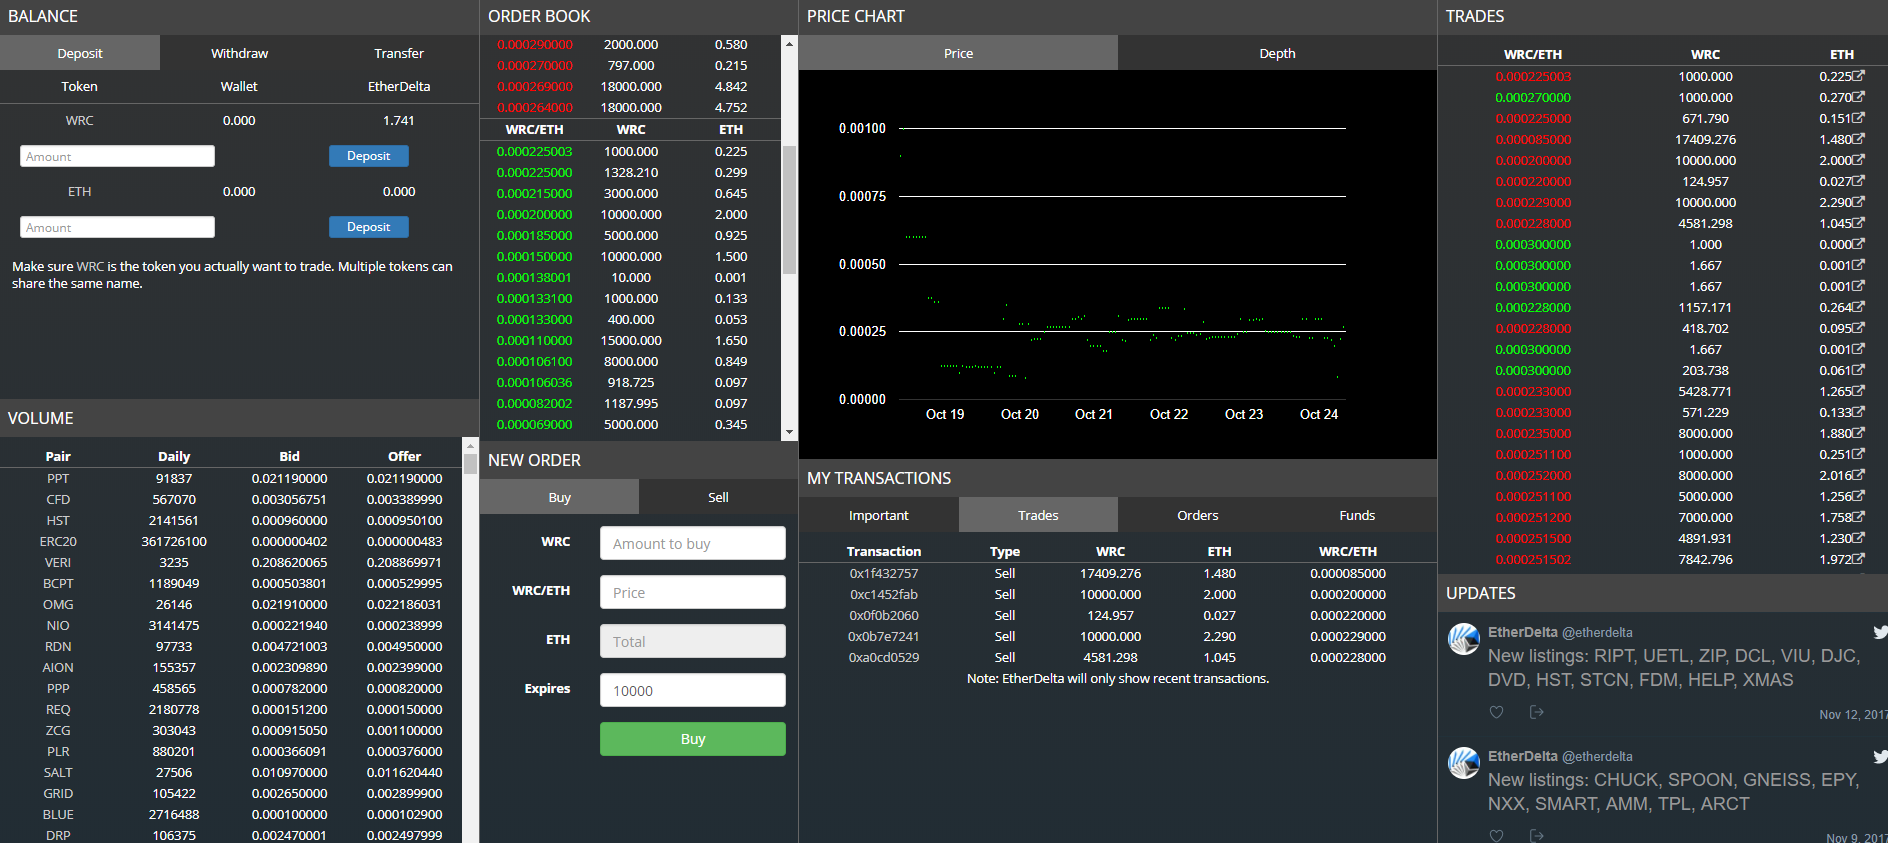1888x843 pixels.
Task: Open the Orders tab in My Transactions
Action: [x=1198, y=515]
